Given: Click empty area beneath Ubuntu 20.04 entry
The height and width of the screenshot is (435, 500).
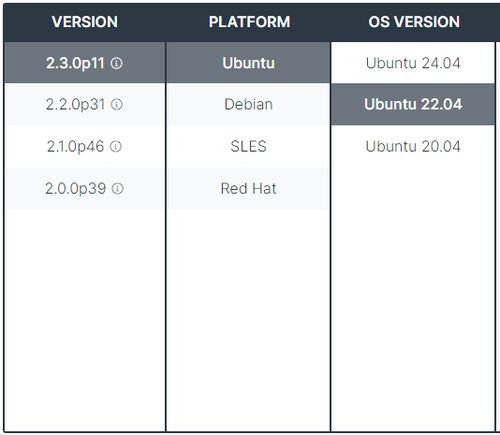Looking at the screenshot, I should tap(413, 298).
